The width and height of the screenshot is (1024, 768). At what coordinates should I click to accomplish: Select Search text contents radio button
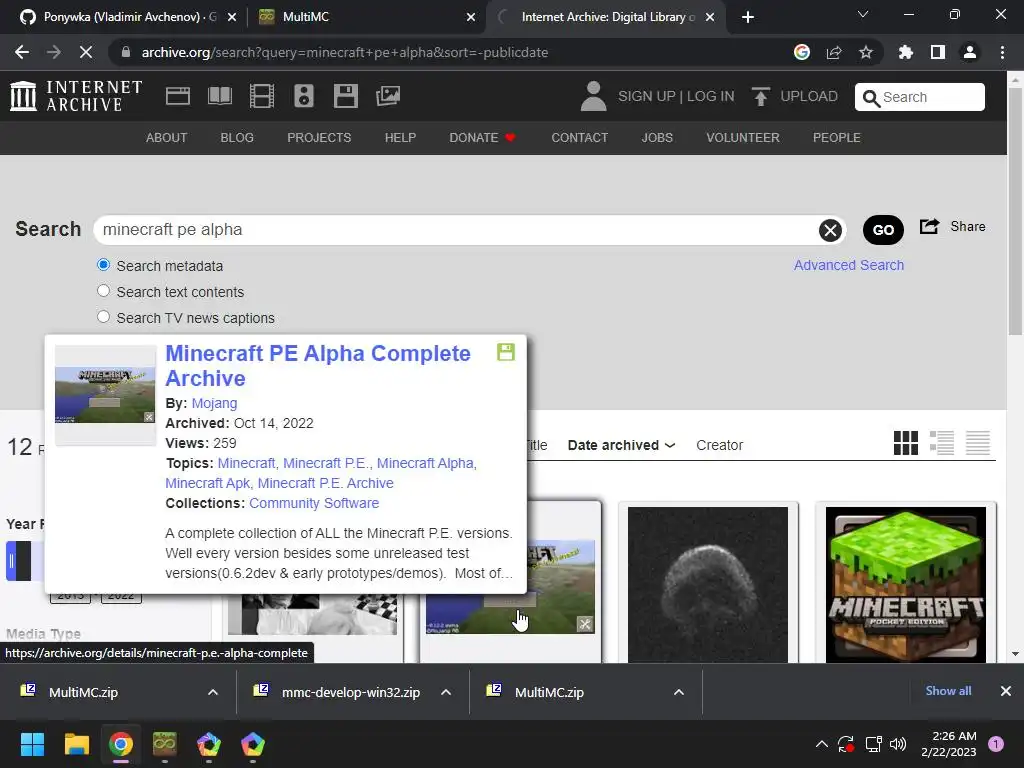pyautogui.click(x=103, y=291)
